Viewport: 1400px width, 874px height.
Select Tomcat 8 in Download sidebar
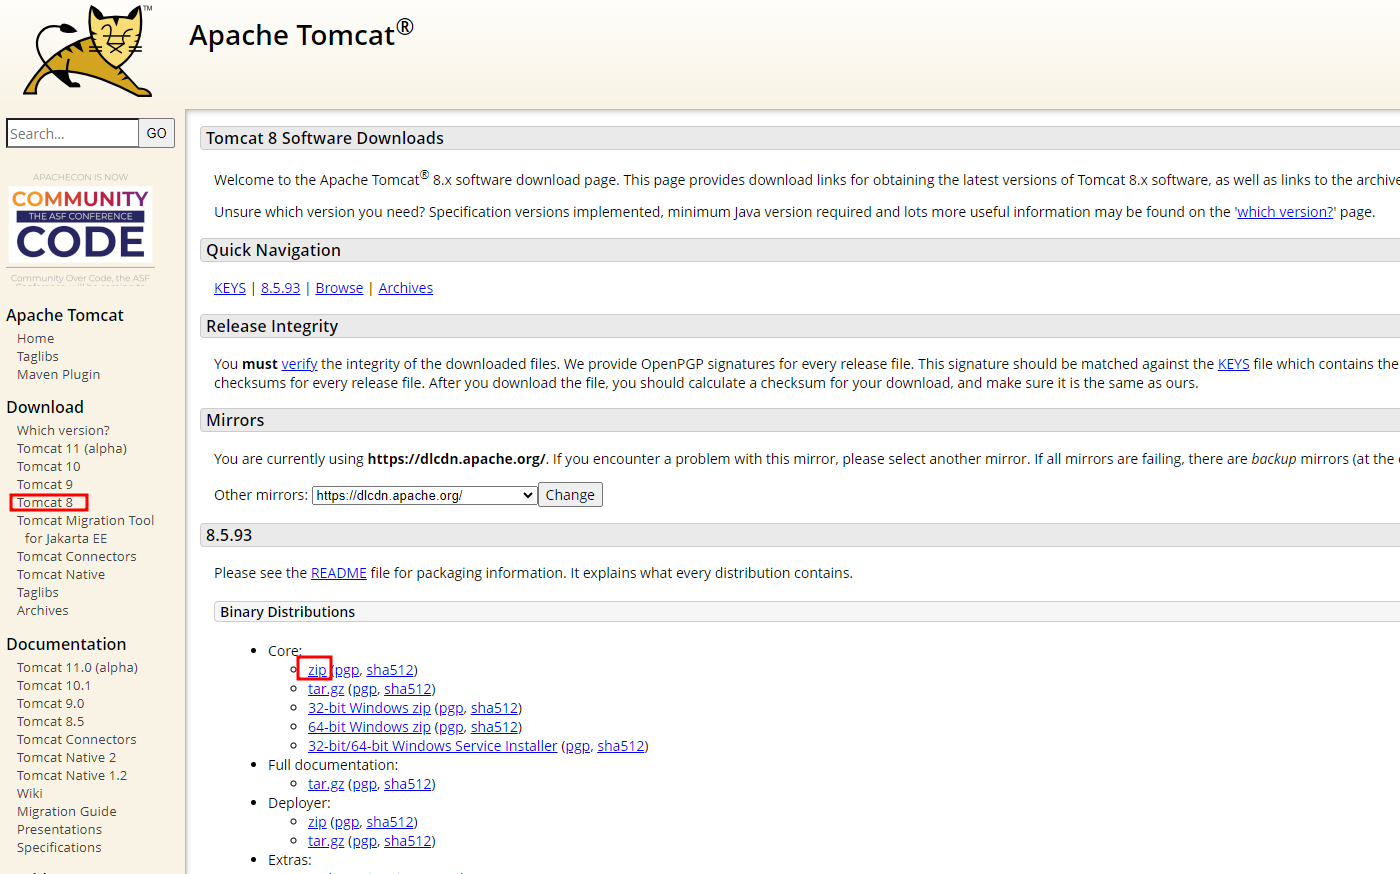pos(45,503)
